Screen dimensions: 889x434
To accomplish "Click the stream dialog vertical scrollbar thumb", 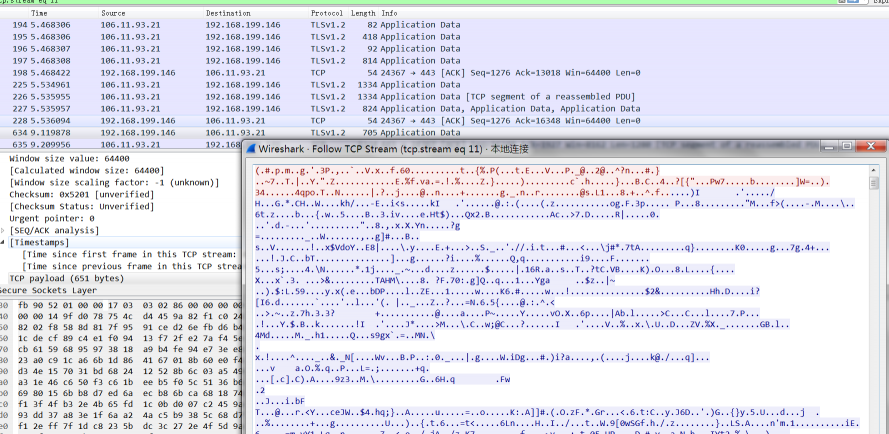I will [873, 183].
